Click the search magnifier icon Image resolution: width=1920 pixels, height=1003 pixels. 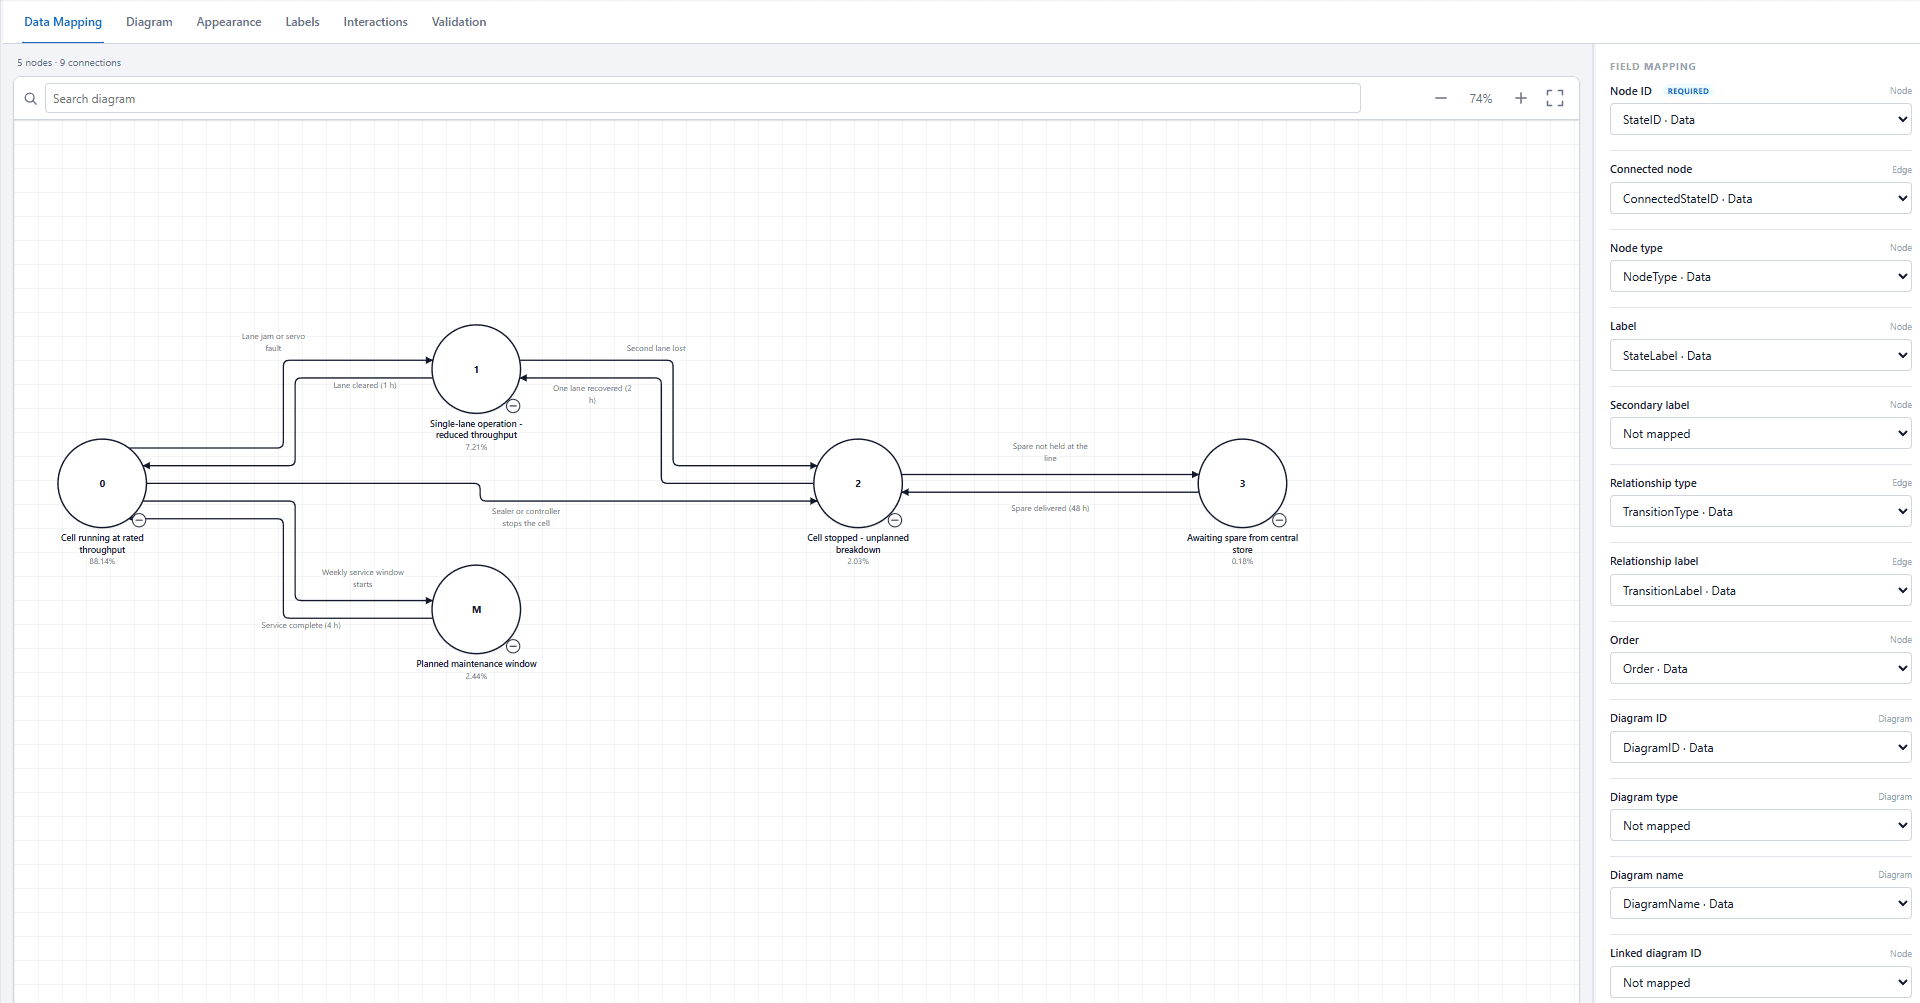coord(31,99)
